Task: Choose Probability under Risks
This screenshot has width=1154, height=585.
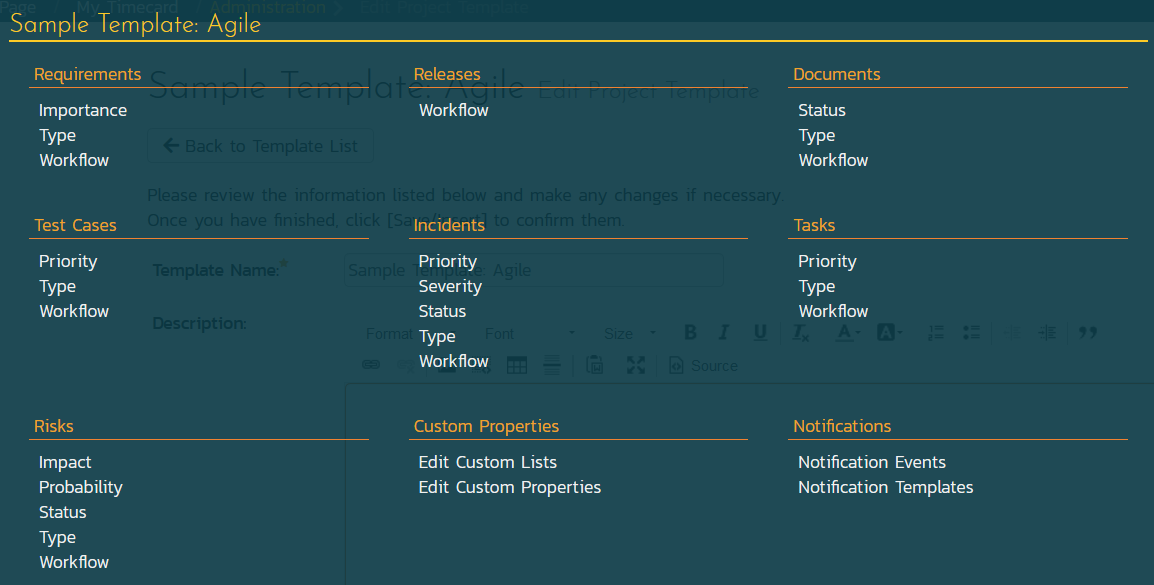Action: pyautogui.click(x=81, y=487)
